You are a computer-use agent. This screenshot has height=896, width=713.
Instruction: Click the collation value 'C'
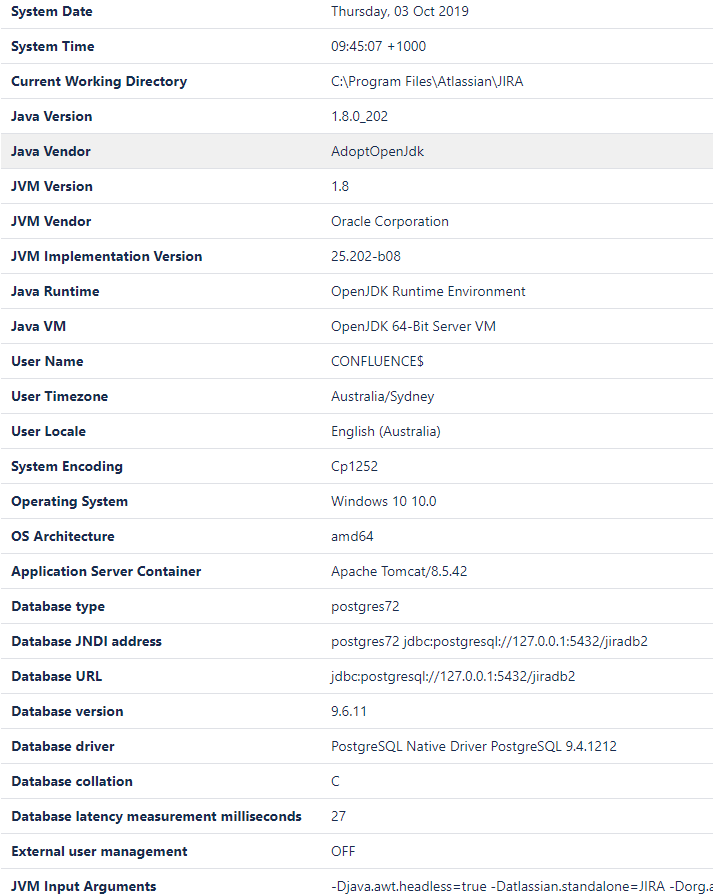[x=335, y=781]
